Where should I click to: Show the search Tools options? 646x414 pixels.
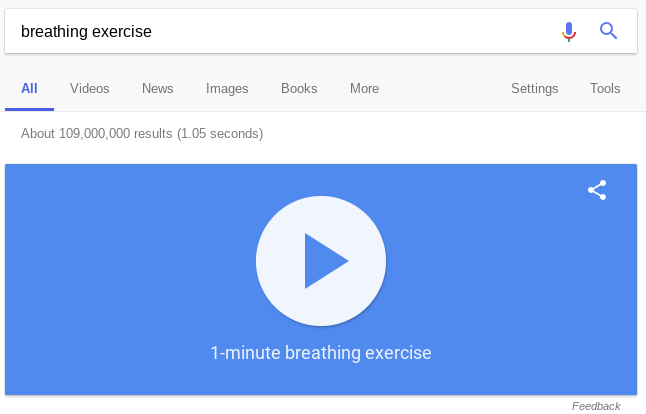pos(605,89)
